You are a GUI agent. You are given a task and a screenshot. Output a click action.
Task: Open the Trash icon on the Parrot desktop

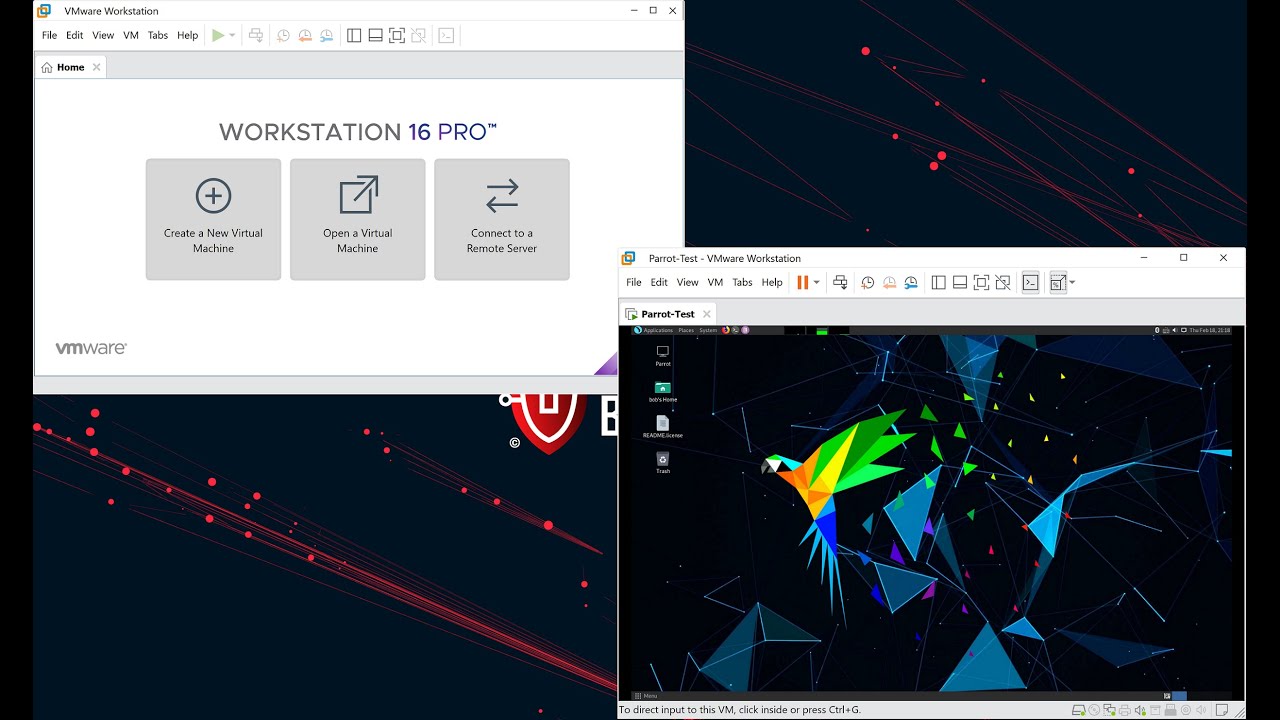(x=662, y=462)
